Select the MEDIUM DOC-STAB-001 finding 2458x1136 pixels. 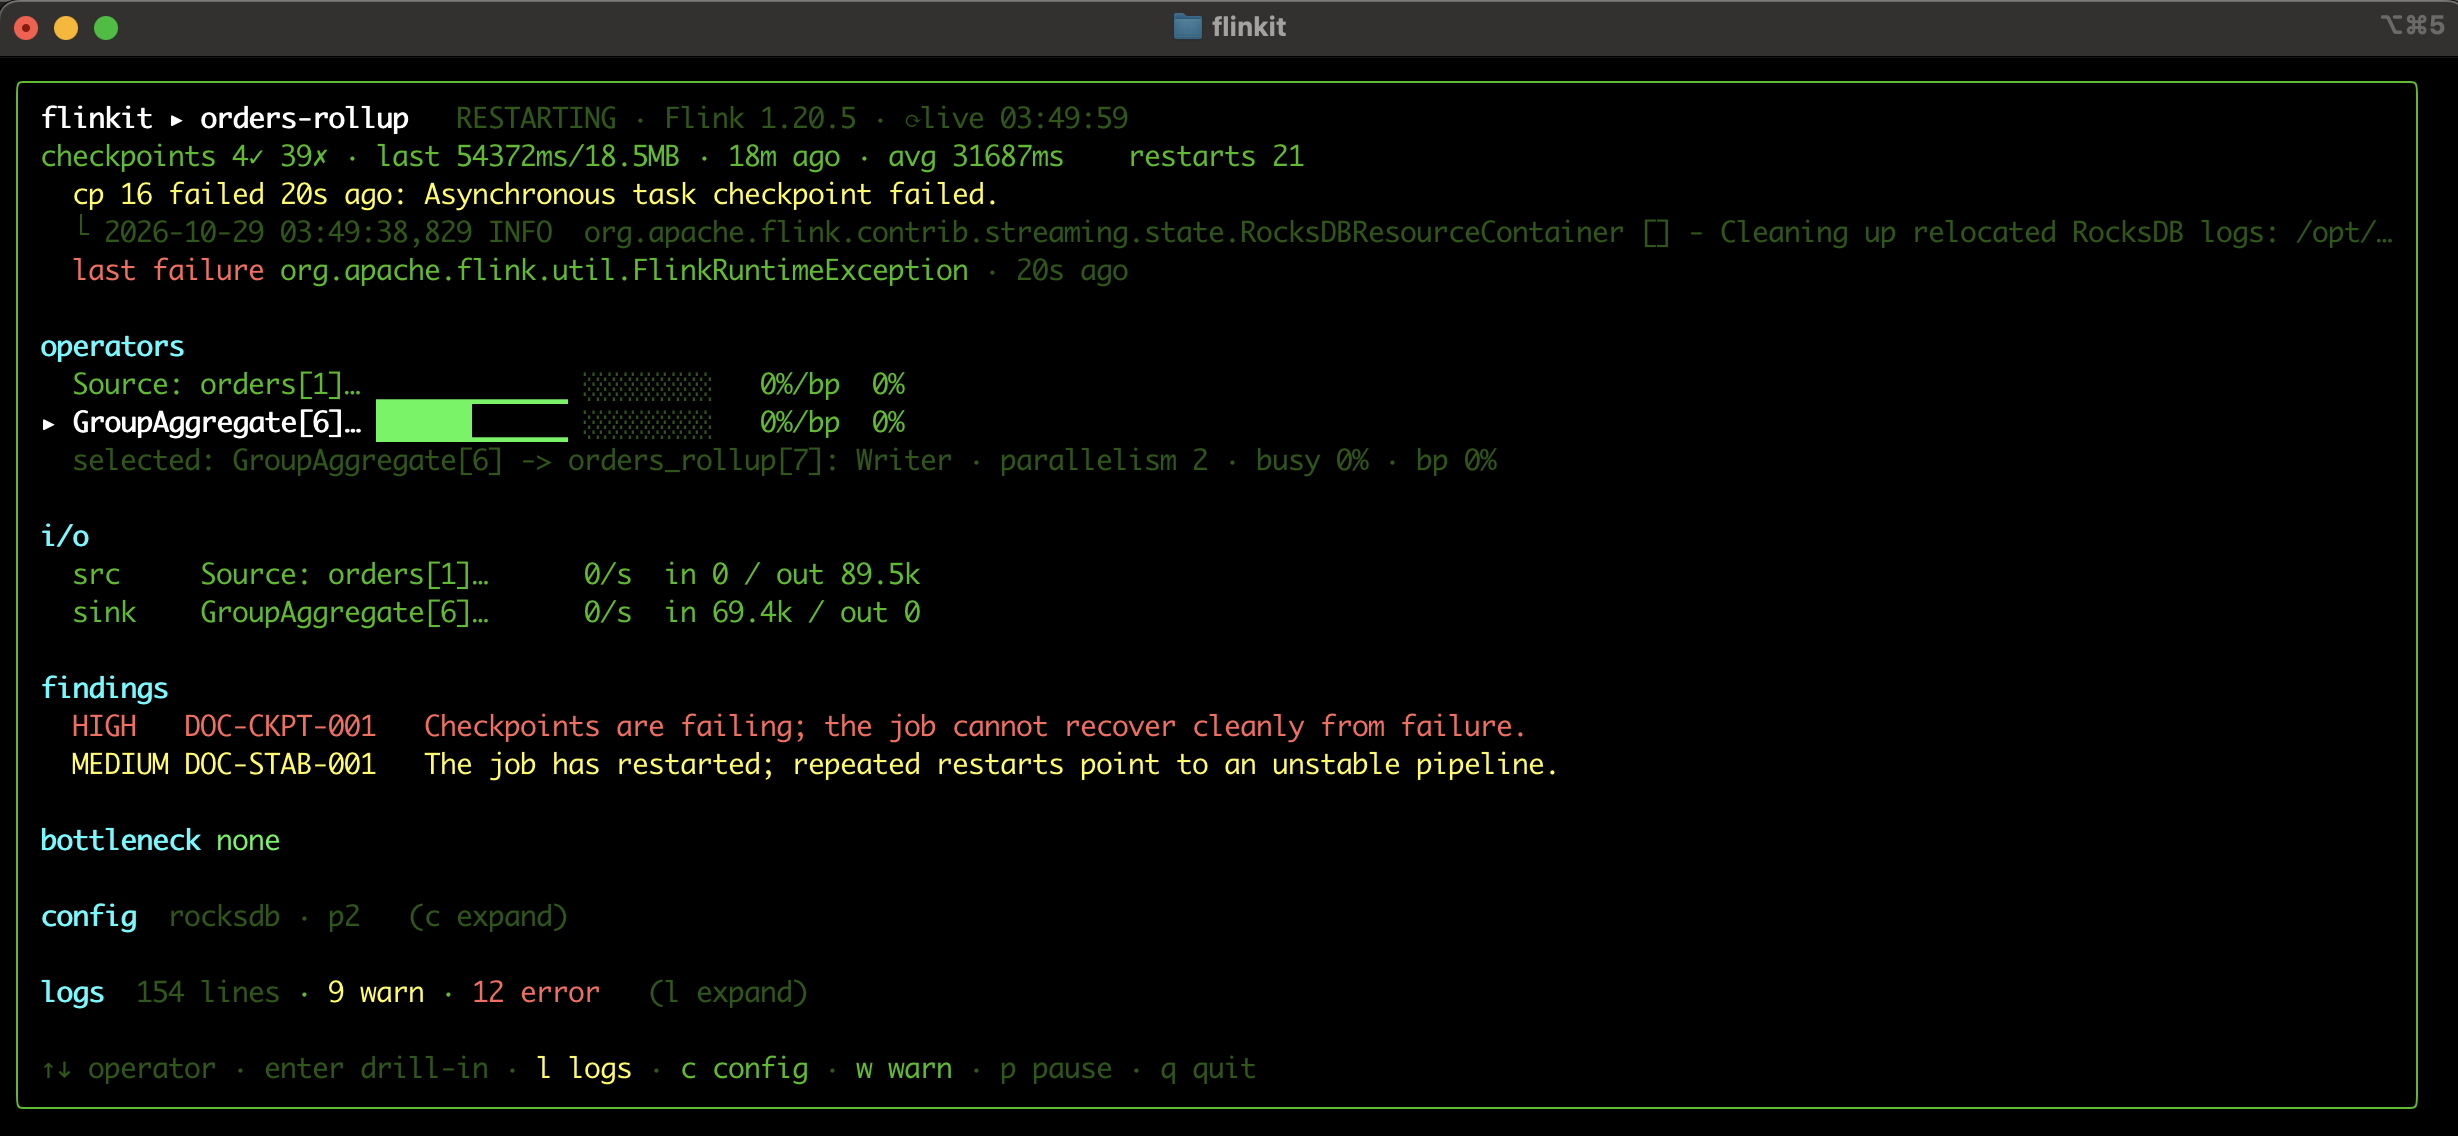[815, 765]
